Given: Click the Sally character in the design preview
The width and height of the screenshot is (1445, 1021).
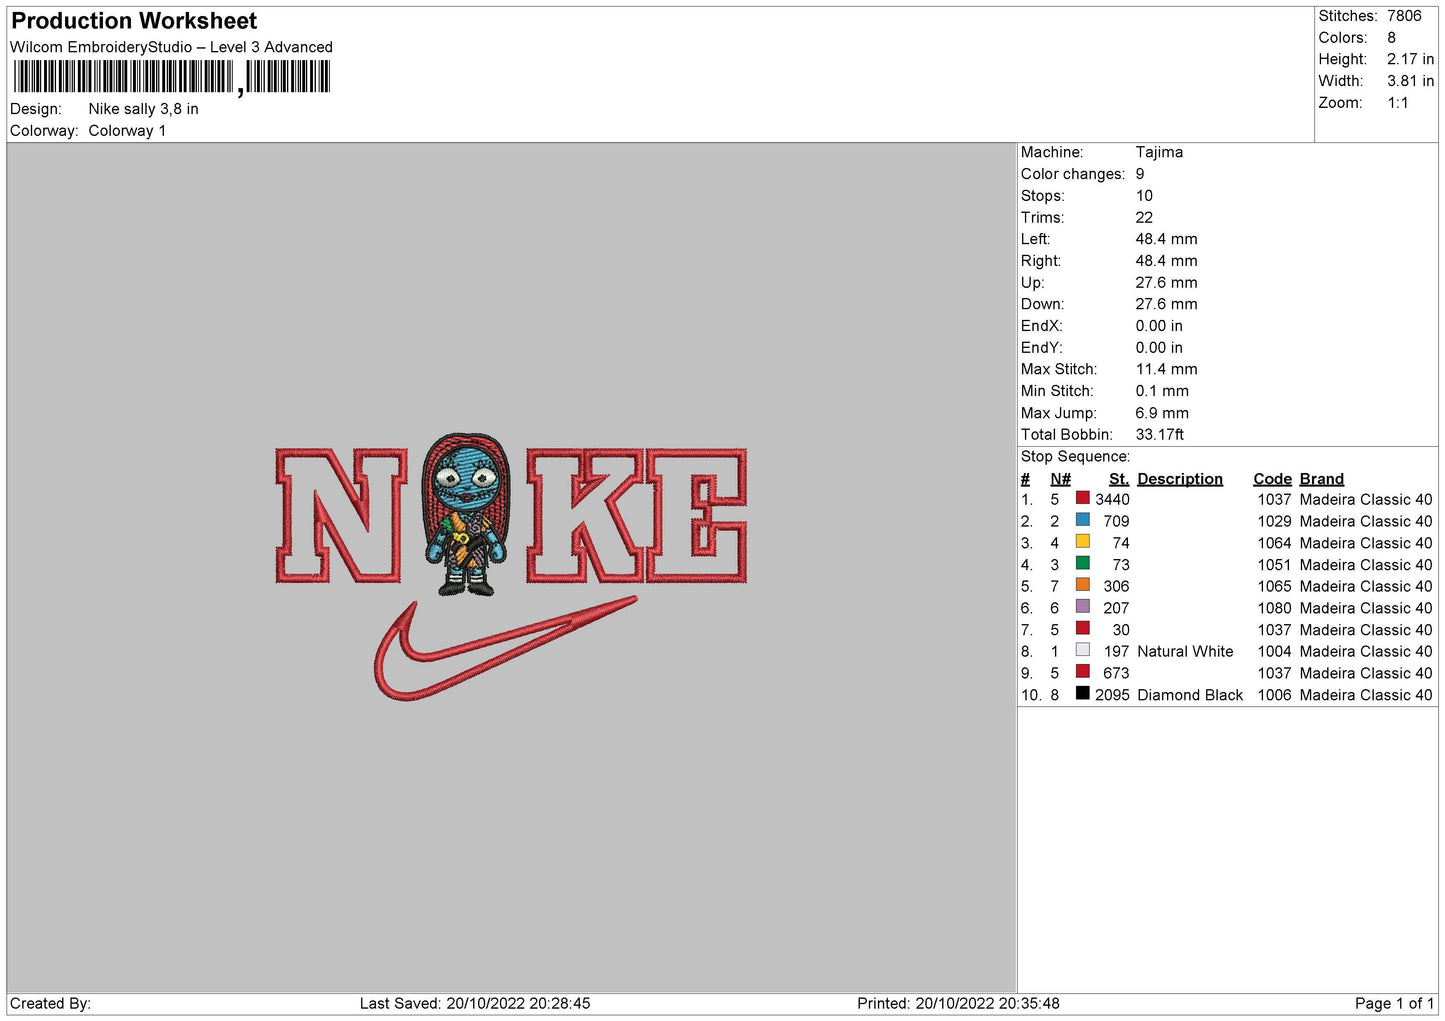Looking at the screenshot, I should [467, 515].
